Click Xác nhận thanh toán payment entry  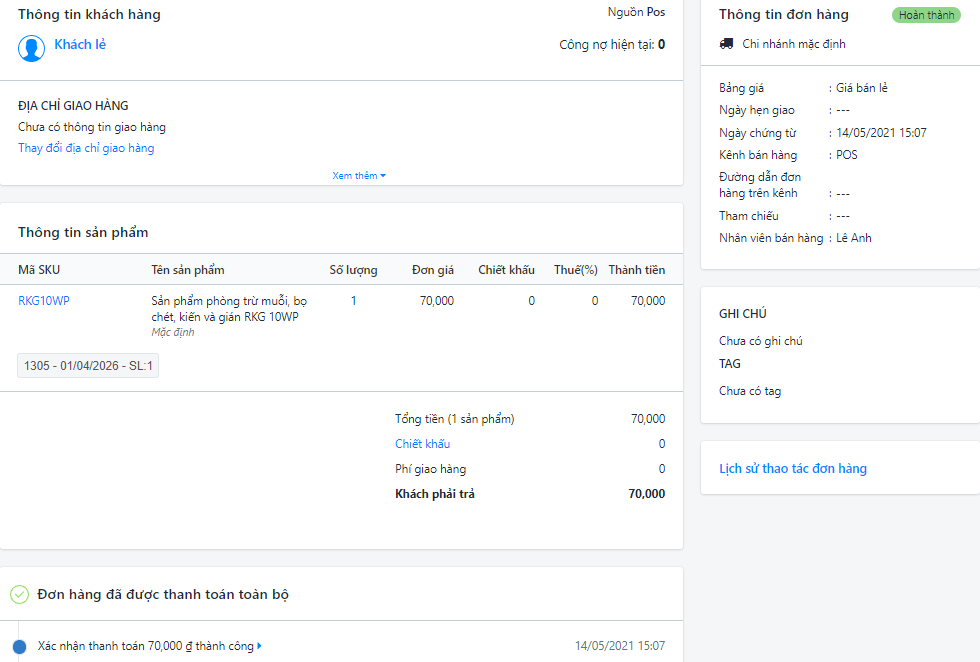(x=146, y=646)
